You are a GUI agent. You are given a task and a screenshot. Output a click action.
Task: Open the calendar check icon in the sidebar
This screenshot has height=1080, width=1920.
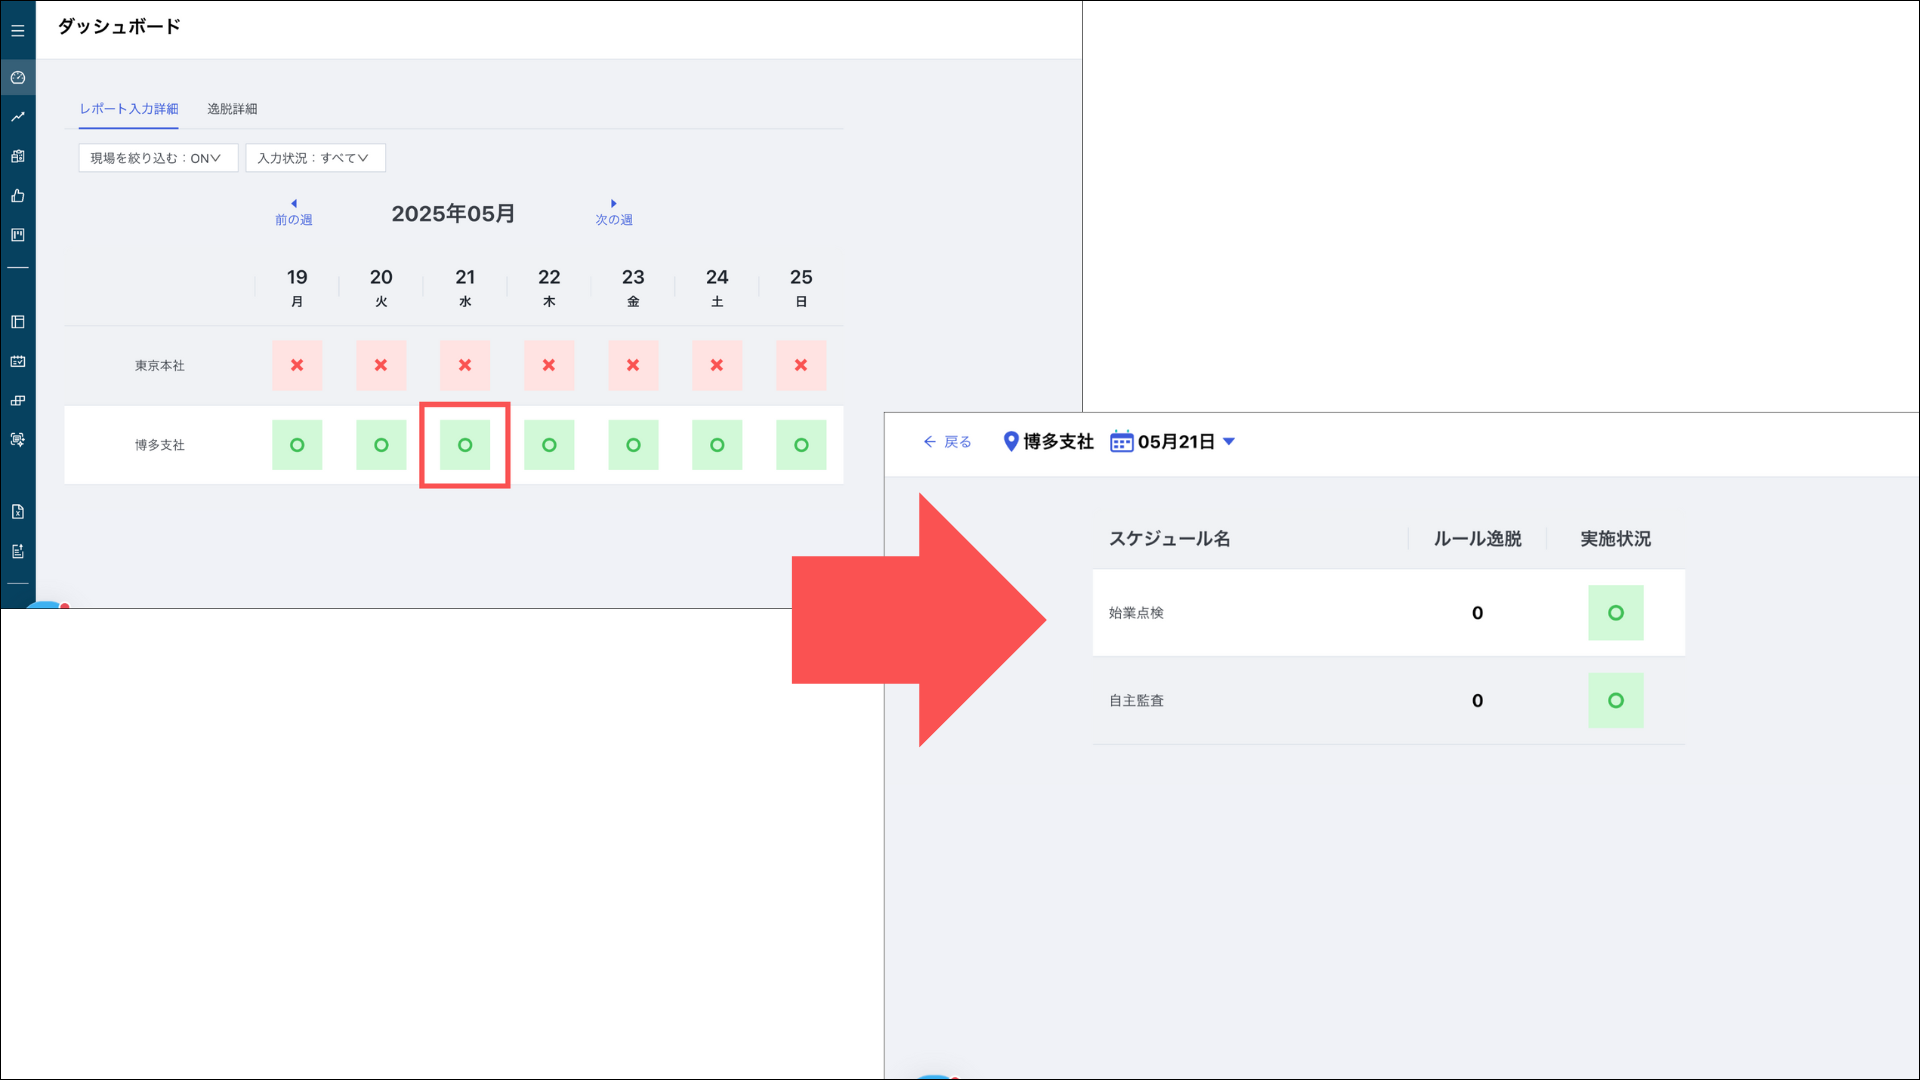coord(18,361)
